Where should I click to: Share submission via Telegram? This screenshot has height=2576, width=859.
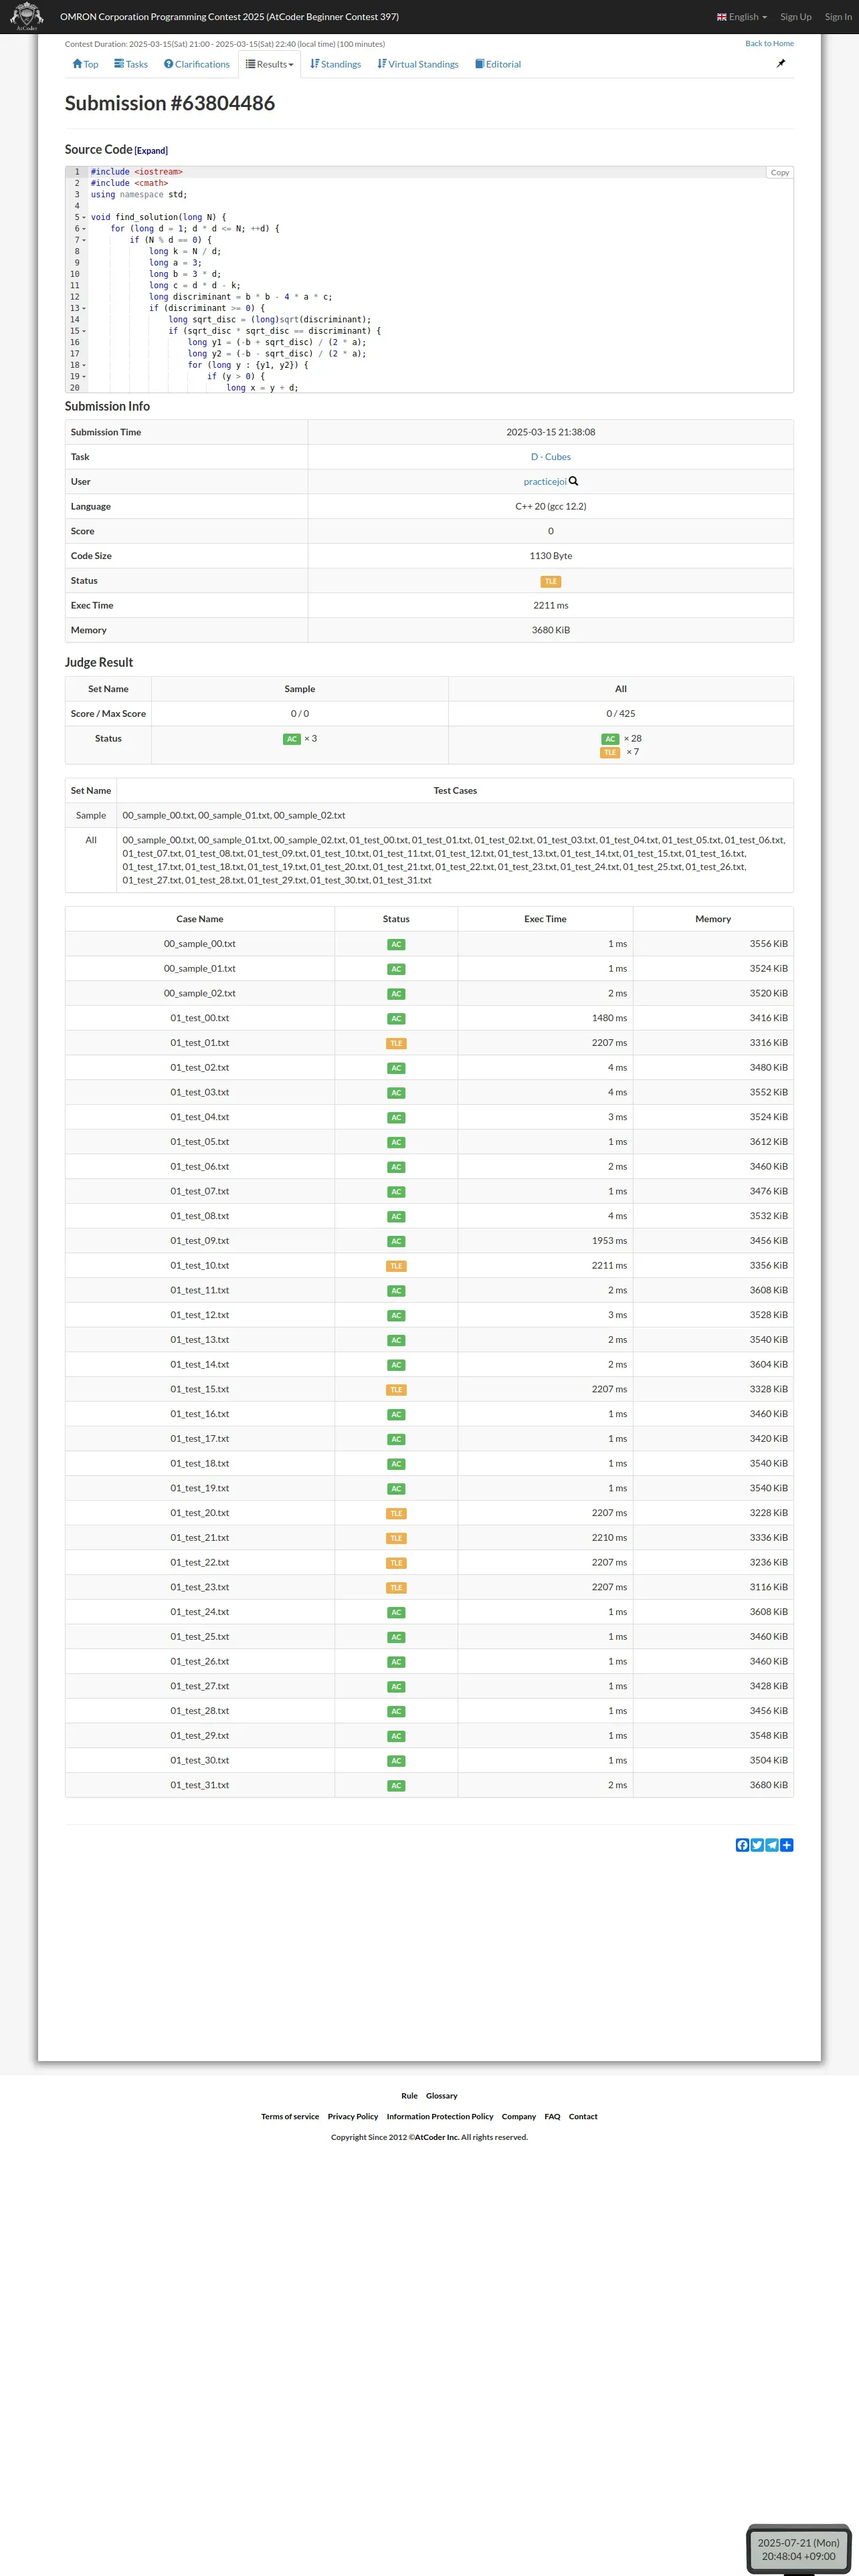tap(771, 1845)
